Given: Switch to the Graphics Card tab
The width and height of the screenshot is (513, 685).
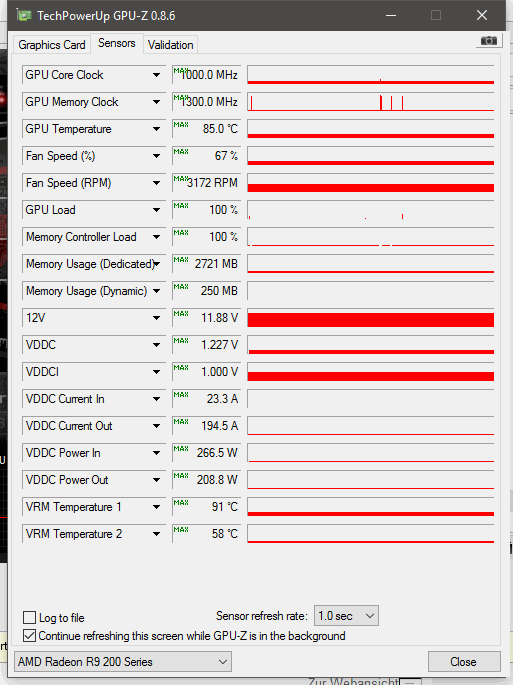Looking at the screenshot, I should [x=52, y=45].
